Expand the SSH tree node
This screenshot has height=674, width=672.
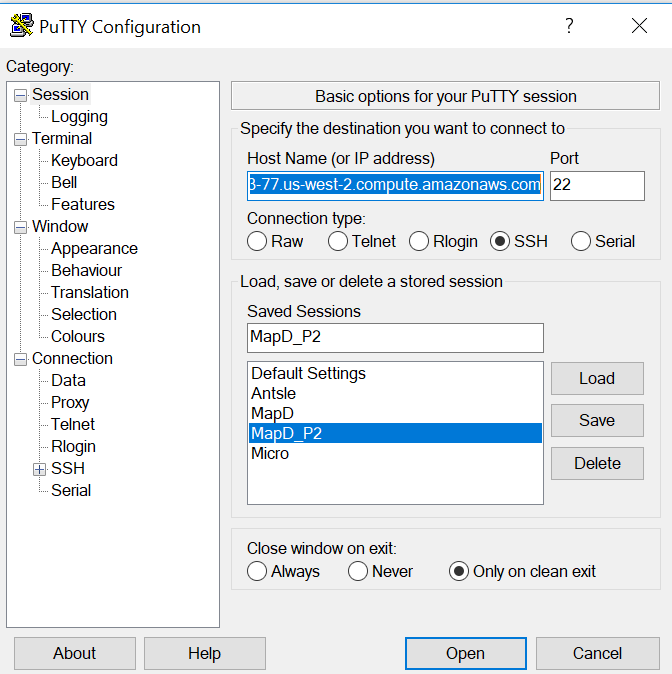(40, 469)
